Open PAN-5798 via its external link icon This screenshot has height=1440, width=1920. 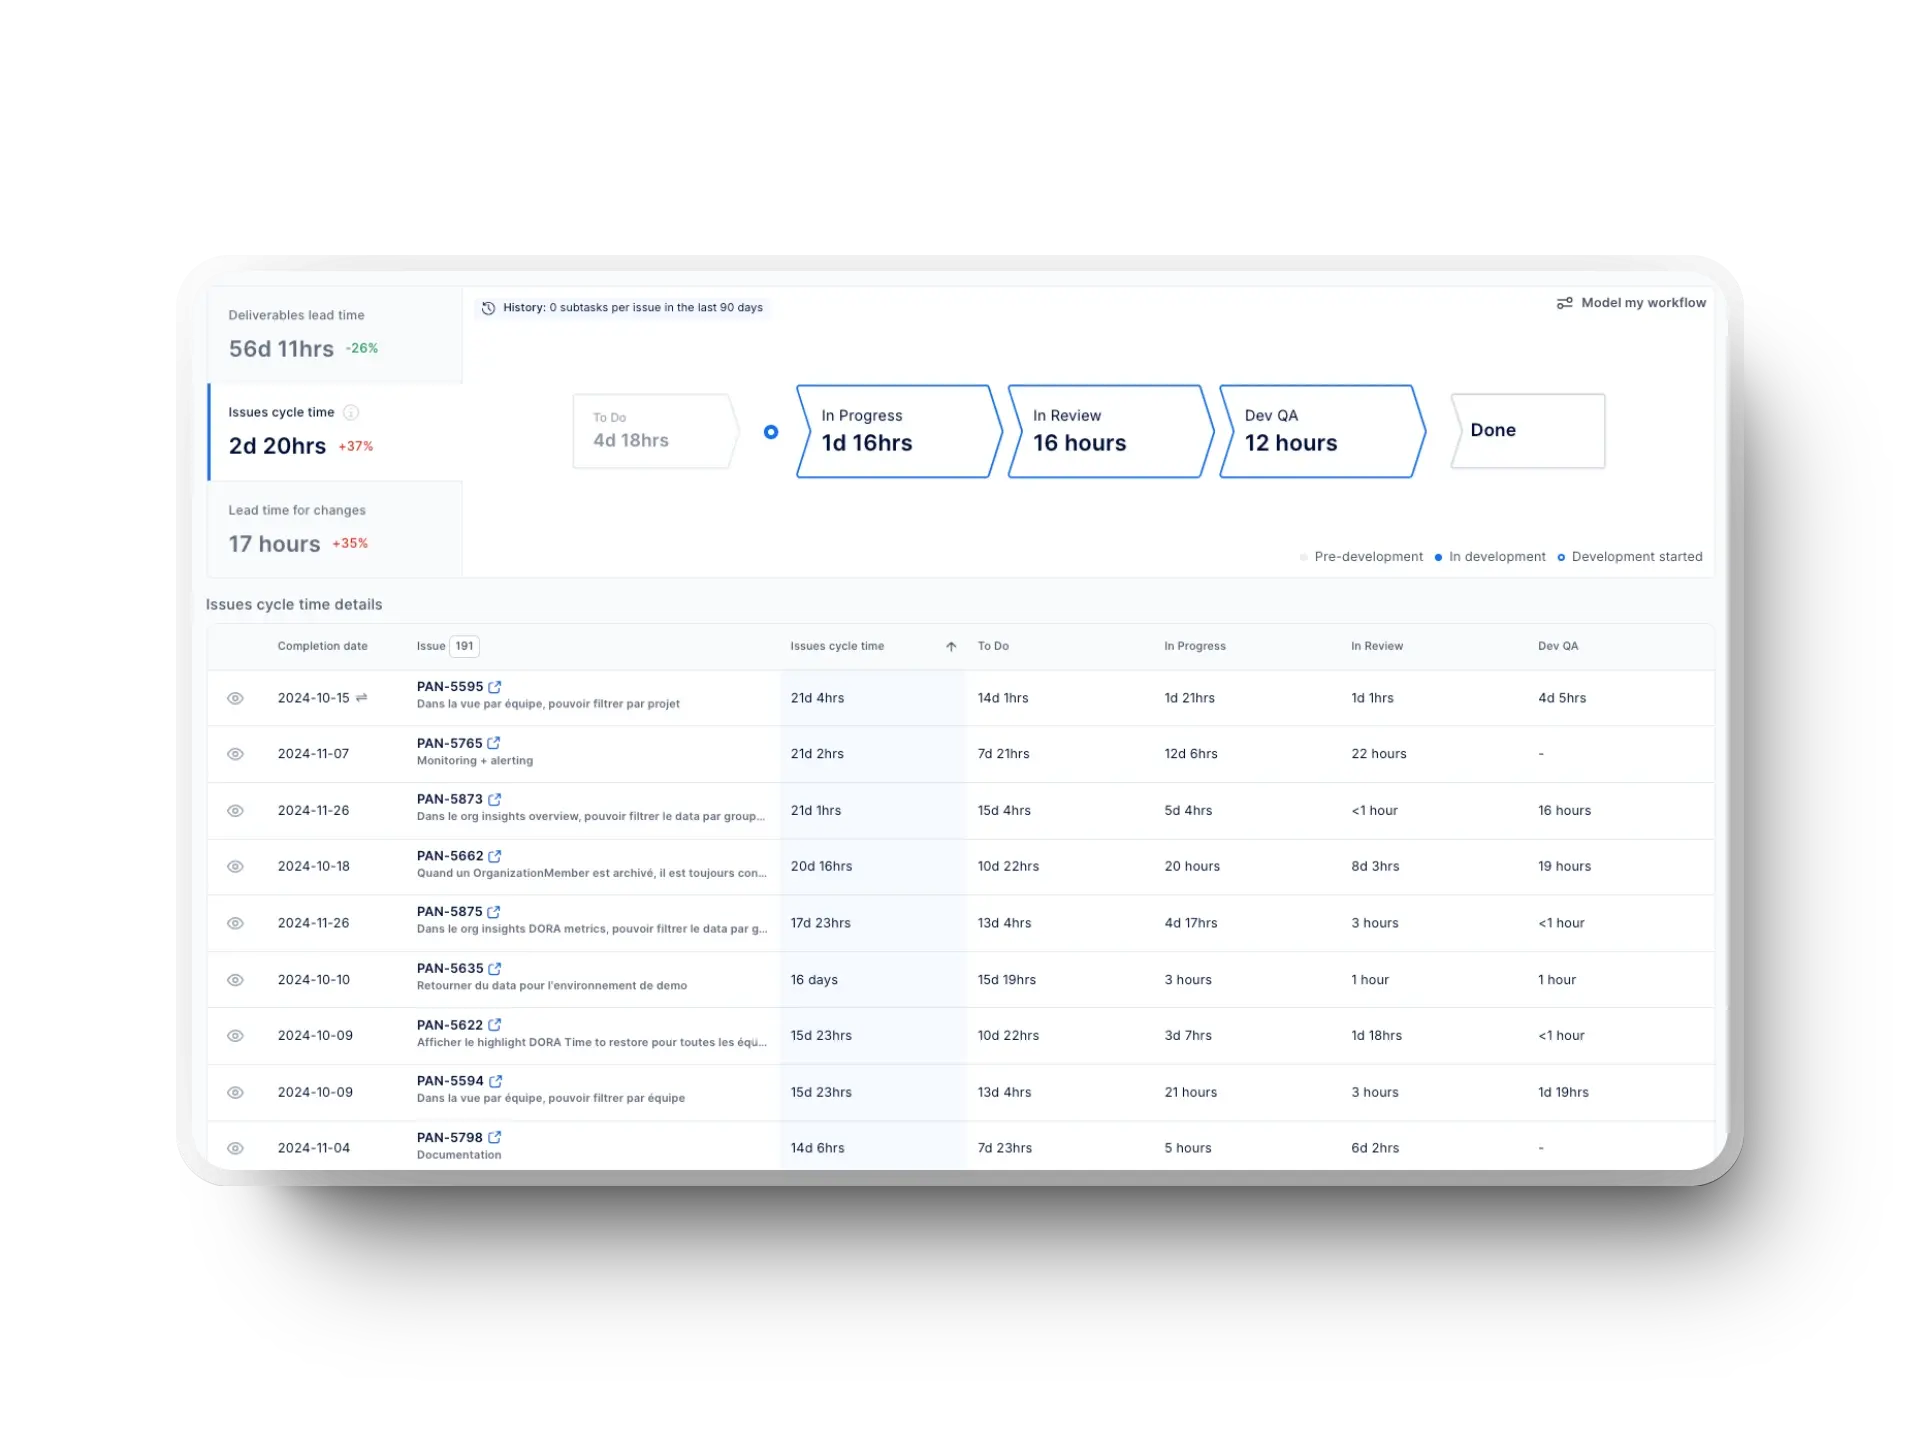(493, 1136)
